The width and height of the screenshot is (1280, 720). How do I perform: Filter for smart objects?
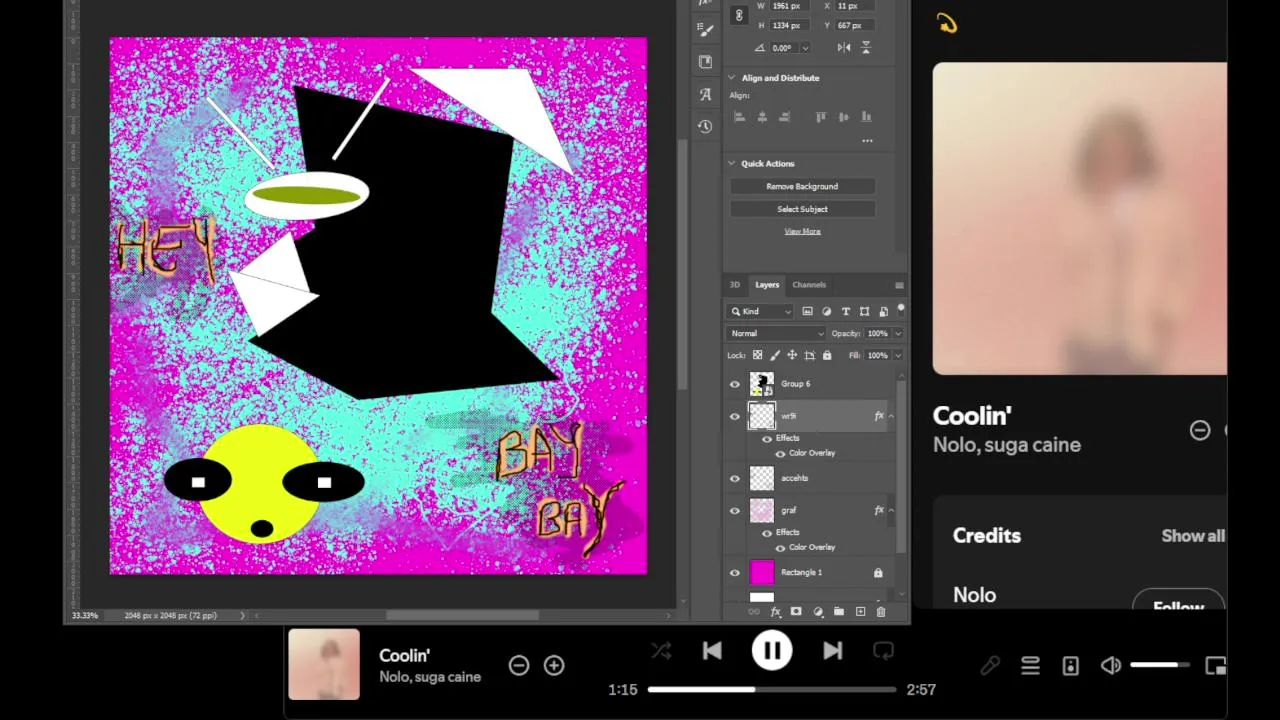(884, 311)
